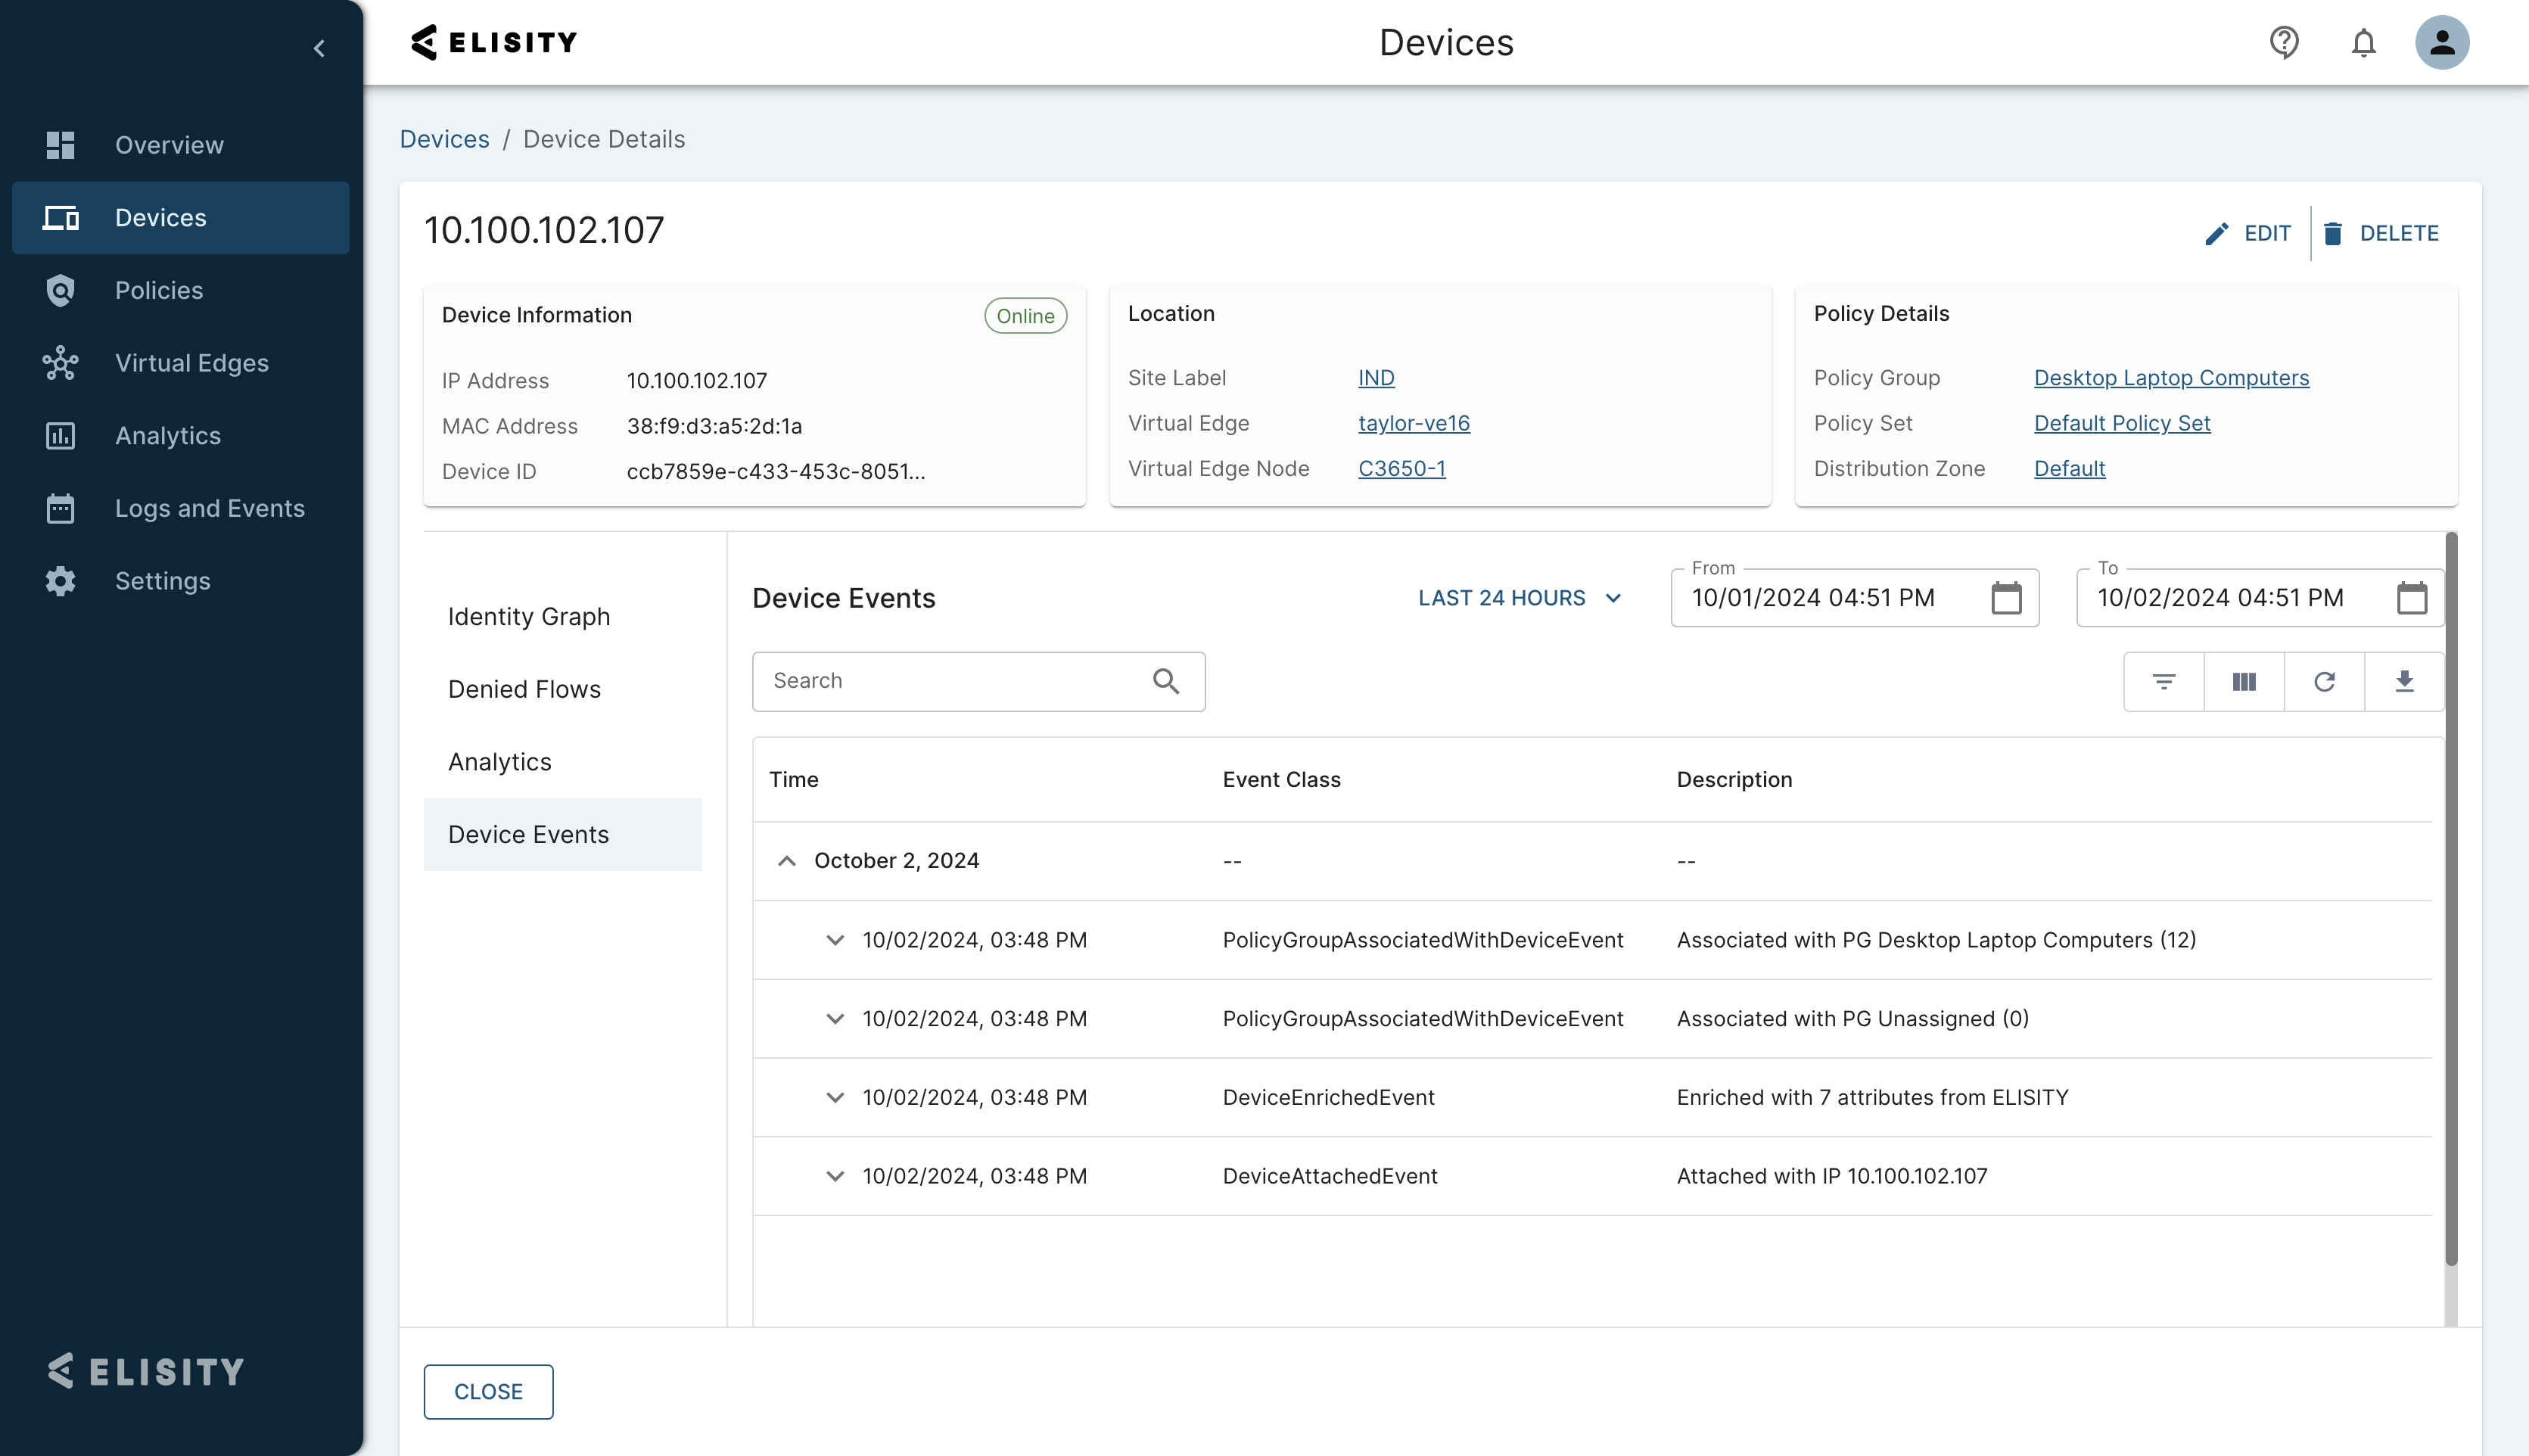The width and height of the screenshot is (2529, 1456).
Task: Collapse the left sidebar with arrow
Action: 319,48
